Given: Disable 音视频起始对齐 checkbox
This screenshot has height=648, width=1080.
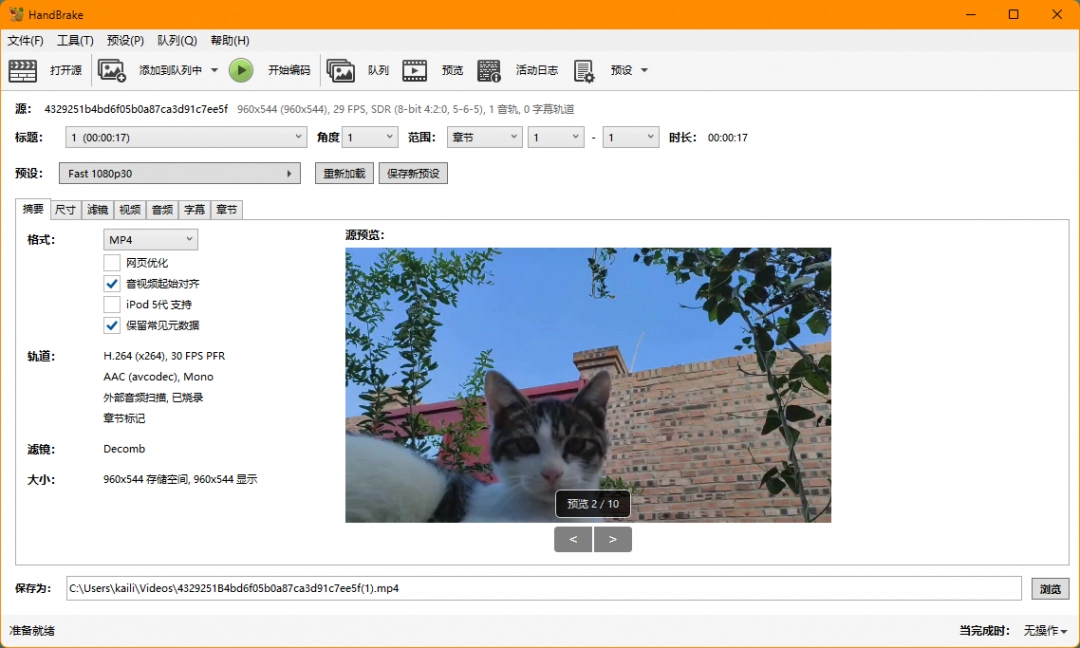Looking at the screenshot, I should coord(113,283).
